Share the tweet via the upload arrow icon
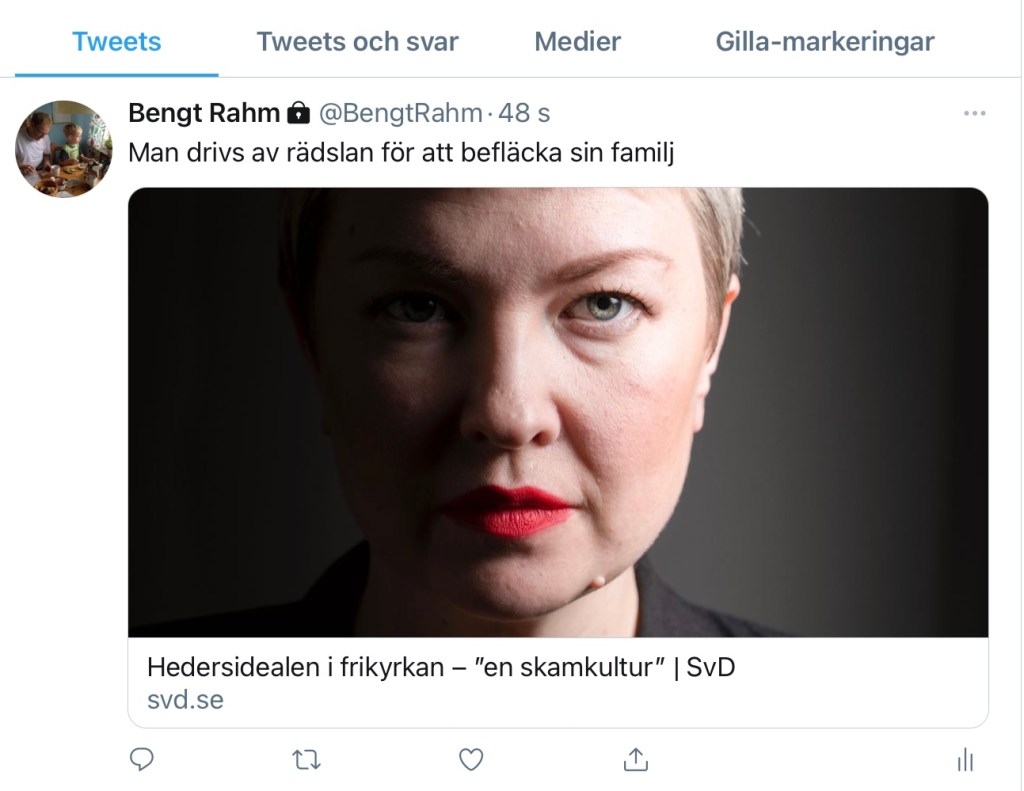1024x791 pixels. point(635,760)
